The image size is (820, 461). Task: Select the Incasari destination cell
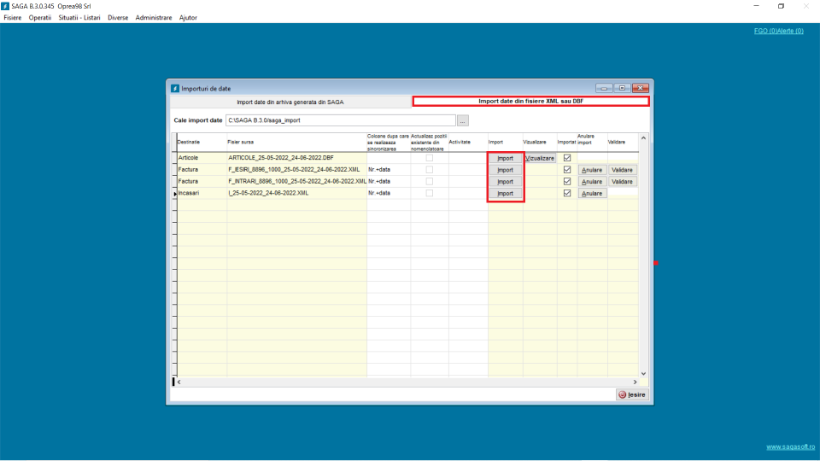[x=202, y=193]
